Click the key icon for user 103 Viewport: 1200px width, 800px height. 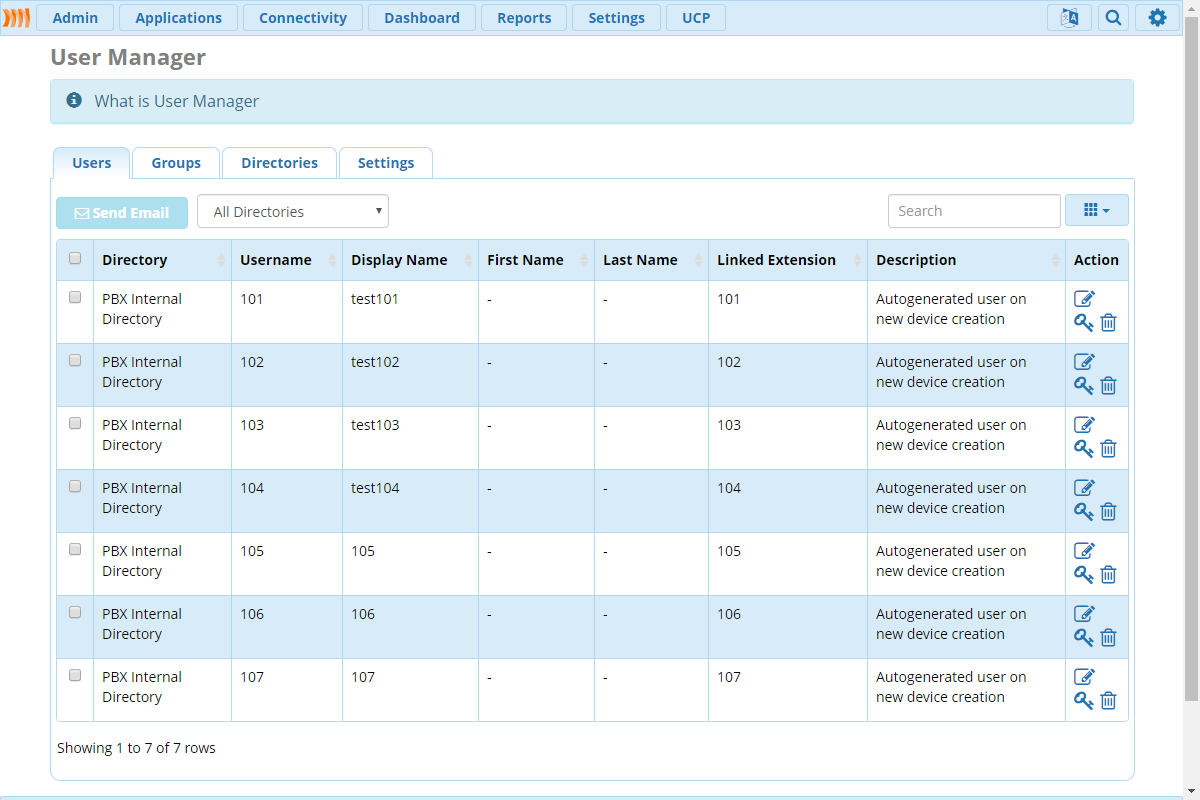pyautogui.click(x=1083, y=448)
